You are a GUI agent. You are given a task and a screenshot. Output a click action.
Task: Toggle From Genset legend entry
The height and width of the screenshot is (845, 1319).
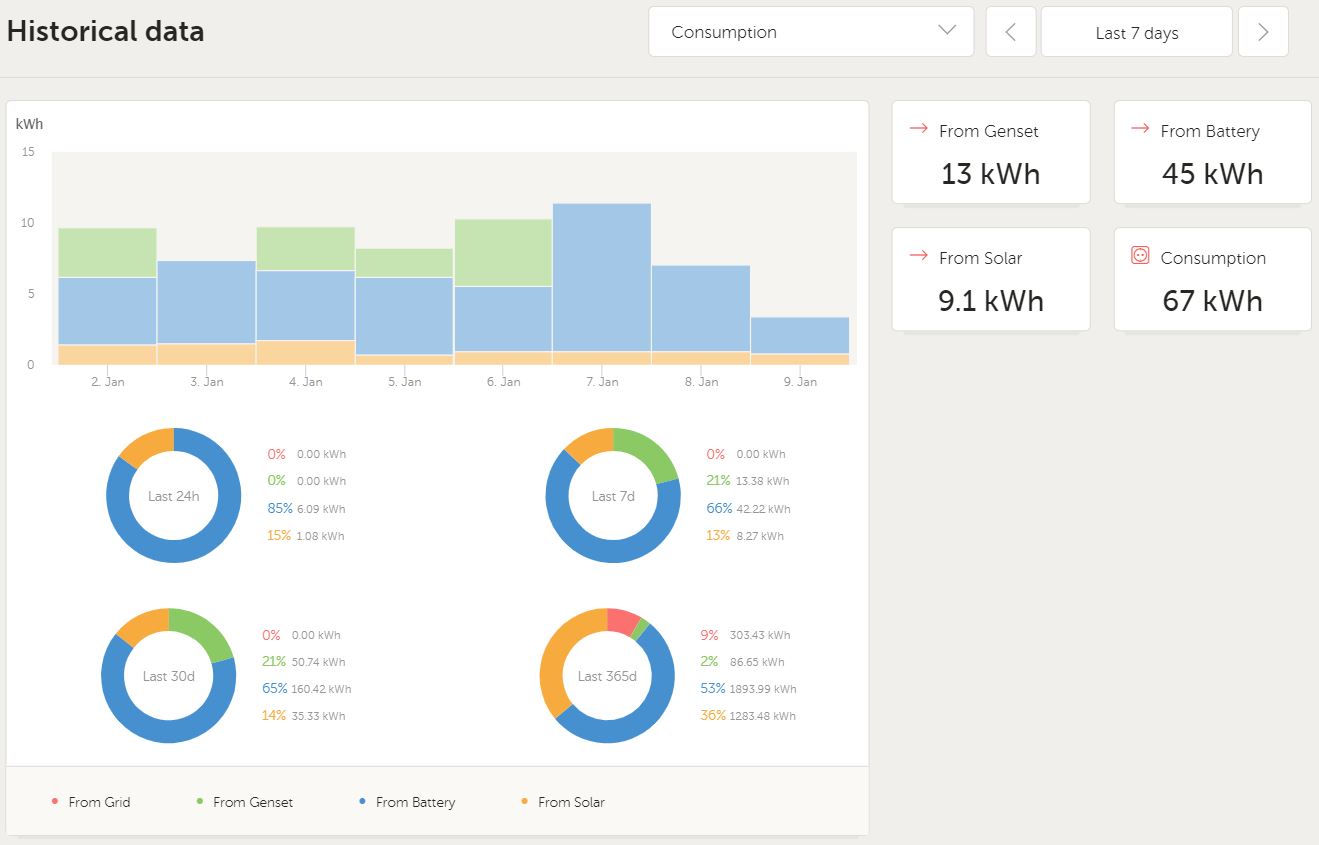[244, 802]
